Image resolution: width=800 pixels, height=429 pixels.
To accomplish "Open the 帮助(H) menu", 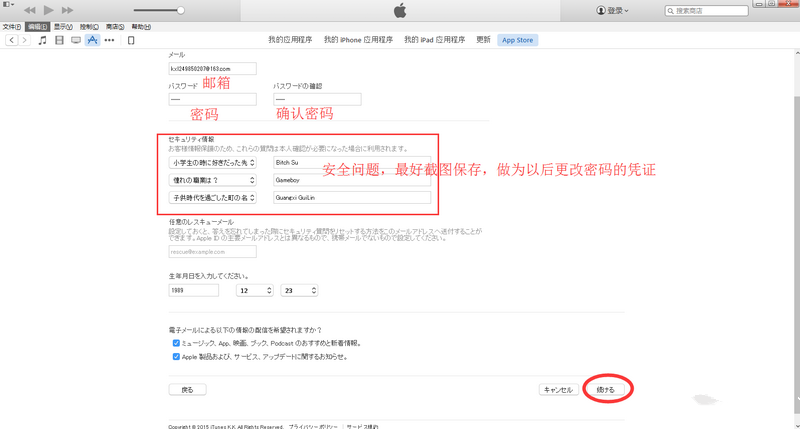I will (141, 27).
